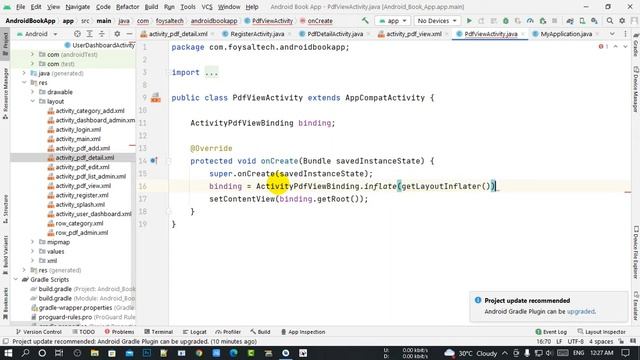Screen dimensions: 640x360
Task: Open Windows Start menu
Action: (8, 353)
